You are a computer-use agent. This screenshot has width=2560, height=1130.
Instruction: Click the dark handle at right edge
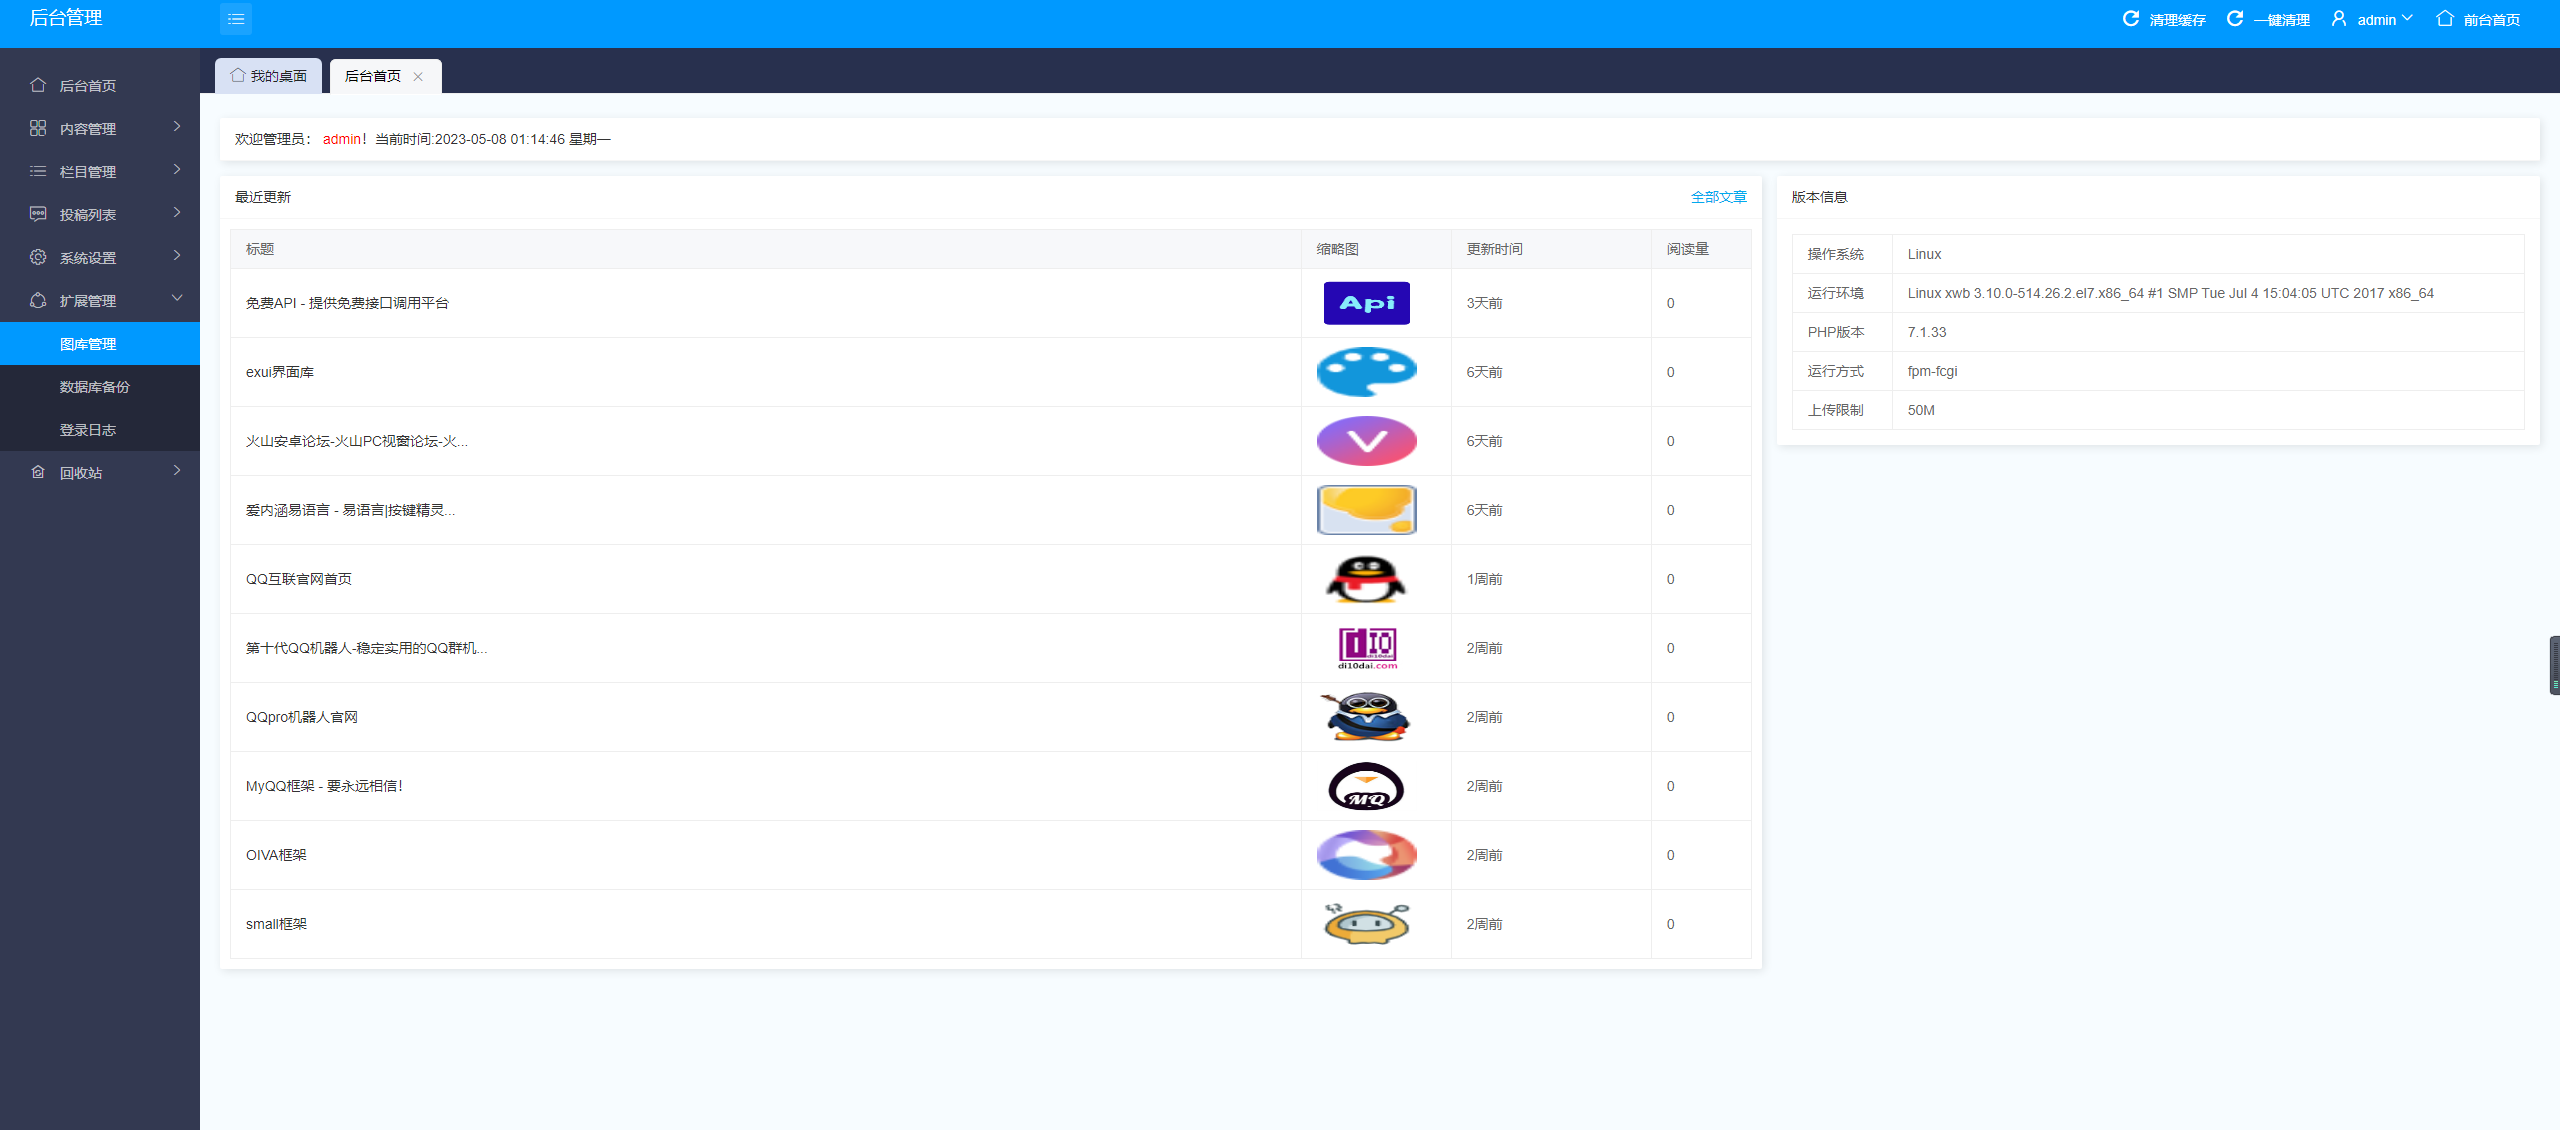(x=2555, y=665)
